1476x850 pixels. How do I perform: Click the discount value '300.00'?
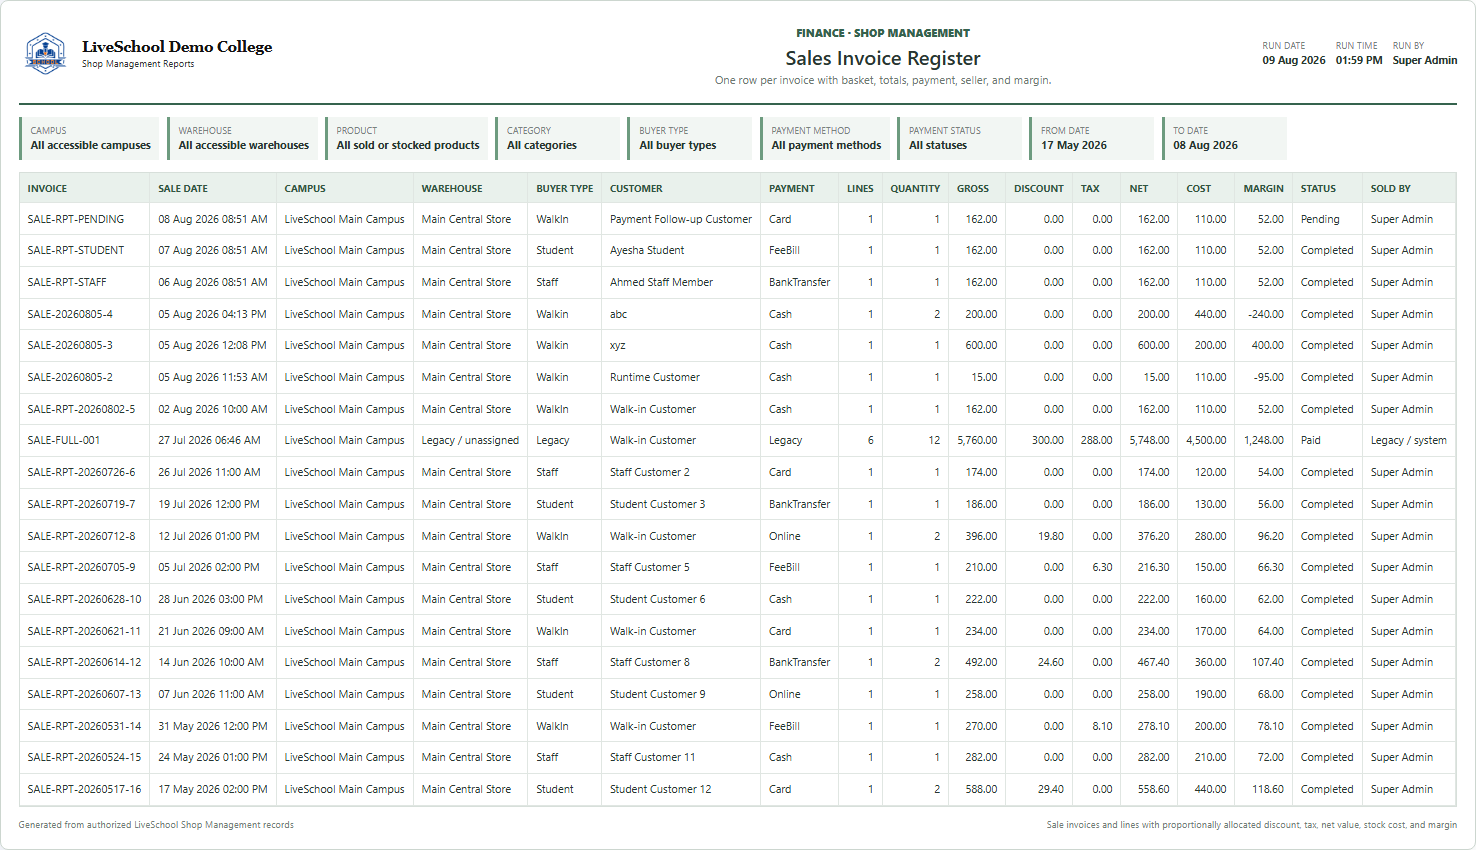click(x=1048, y=440)
